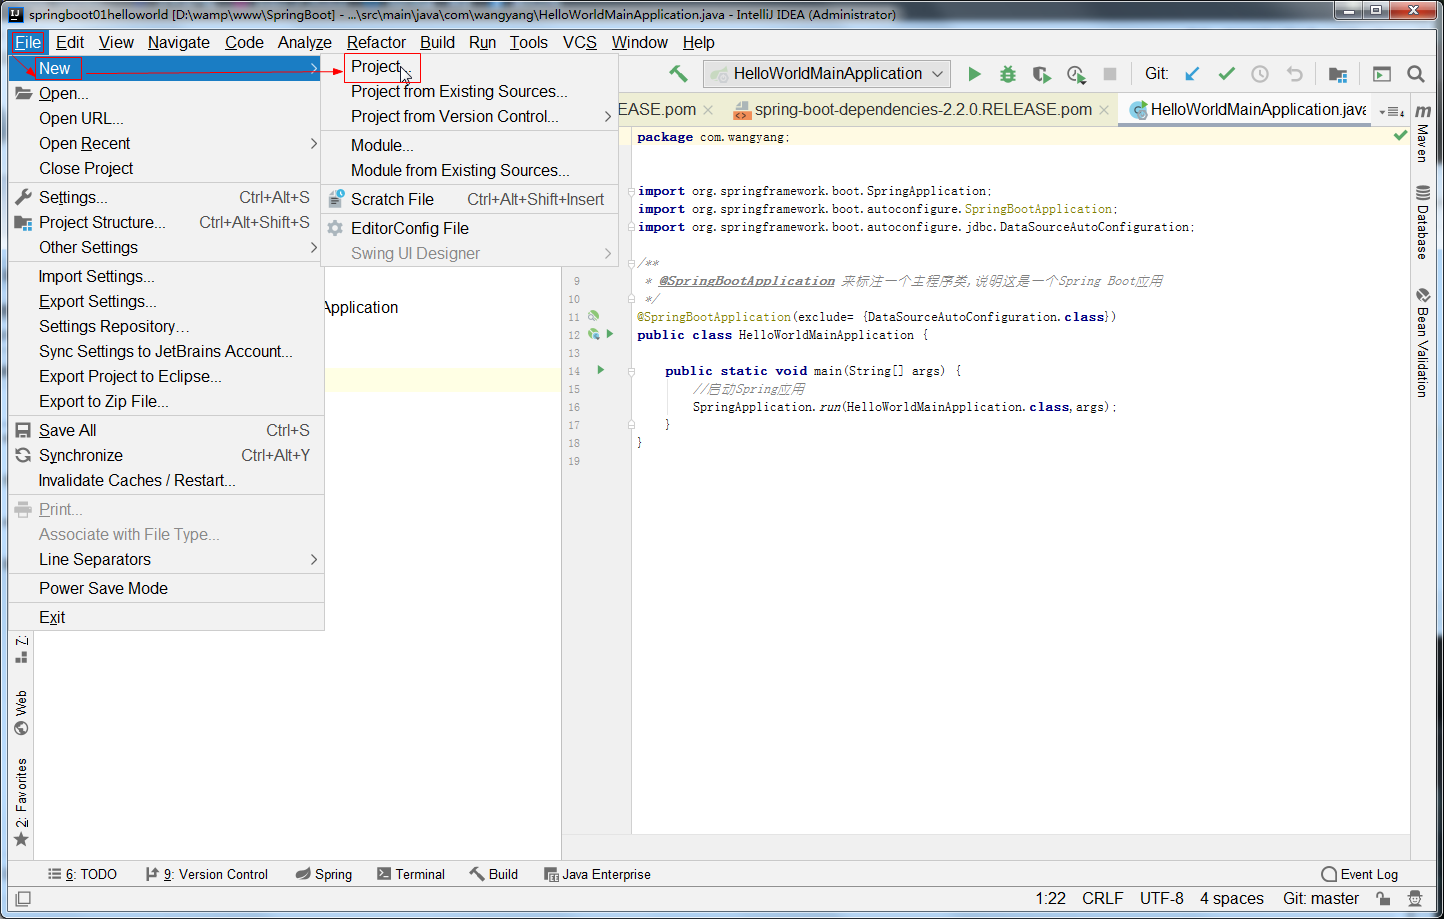Image resolution: width=1444 pixels, height=919 pixels.
Task: Open the Terminal tool window
Action: coord(411,874)
